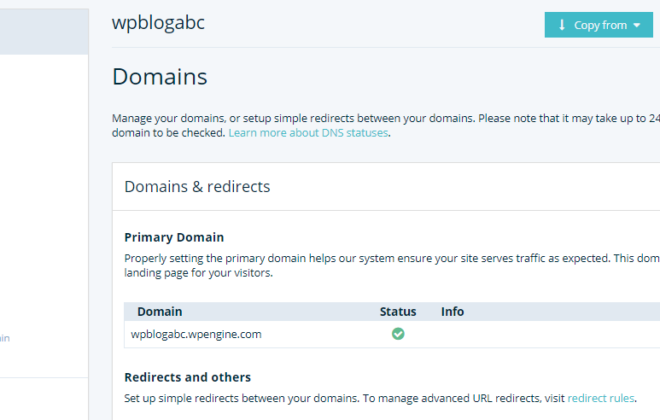Click the down arrow icon on Copy from
Screen dimensions: 660x420
click(562, 25)
